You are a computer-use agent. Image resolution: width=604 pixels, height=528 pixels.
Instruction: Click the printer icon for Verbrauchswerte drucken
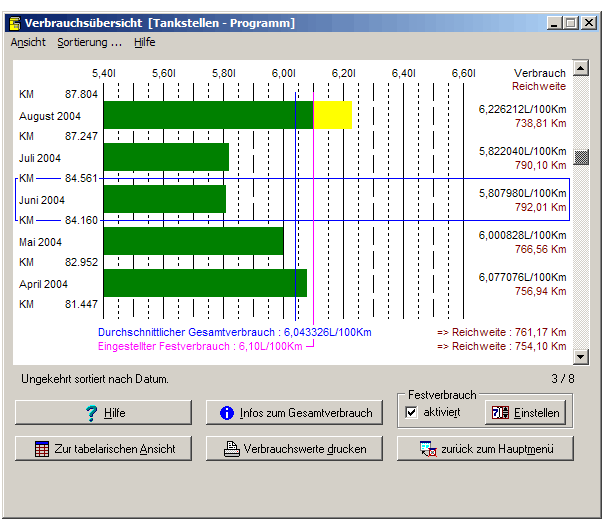tap(230, 449)
